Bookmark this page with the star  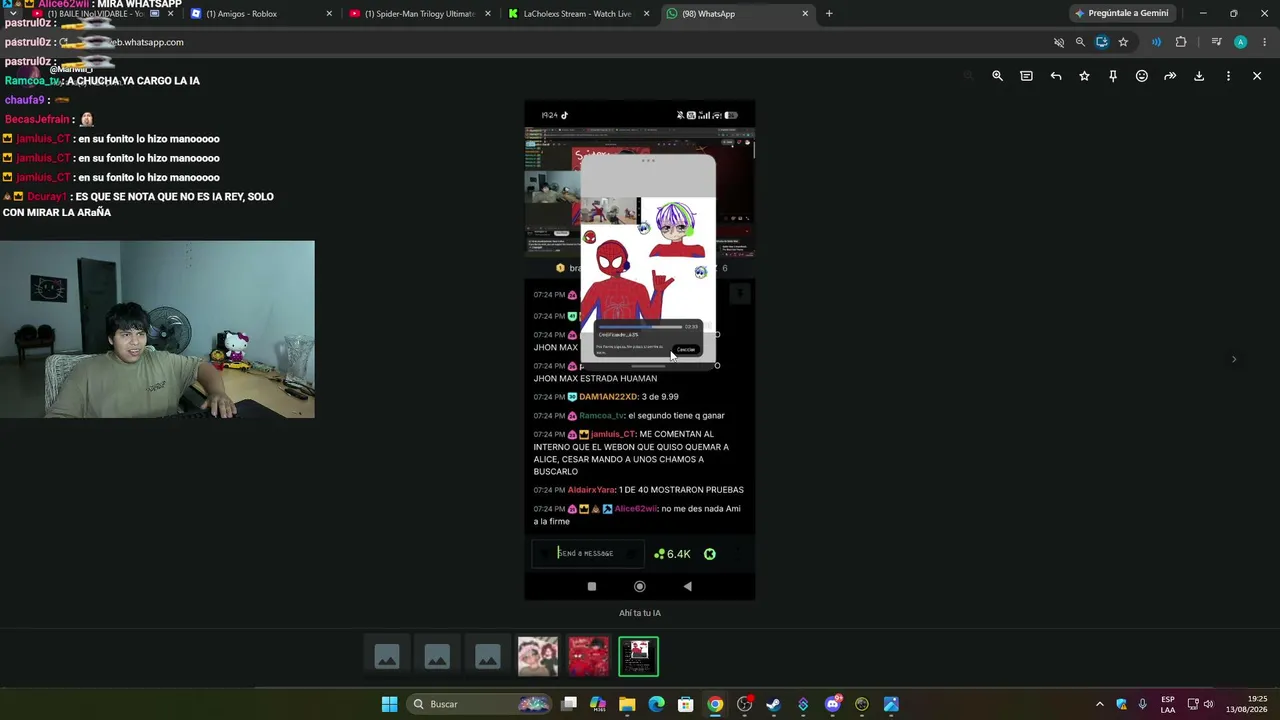pos(1123,42)
